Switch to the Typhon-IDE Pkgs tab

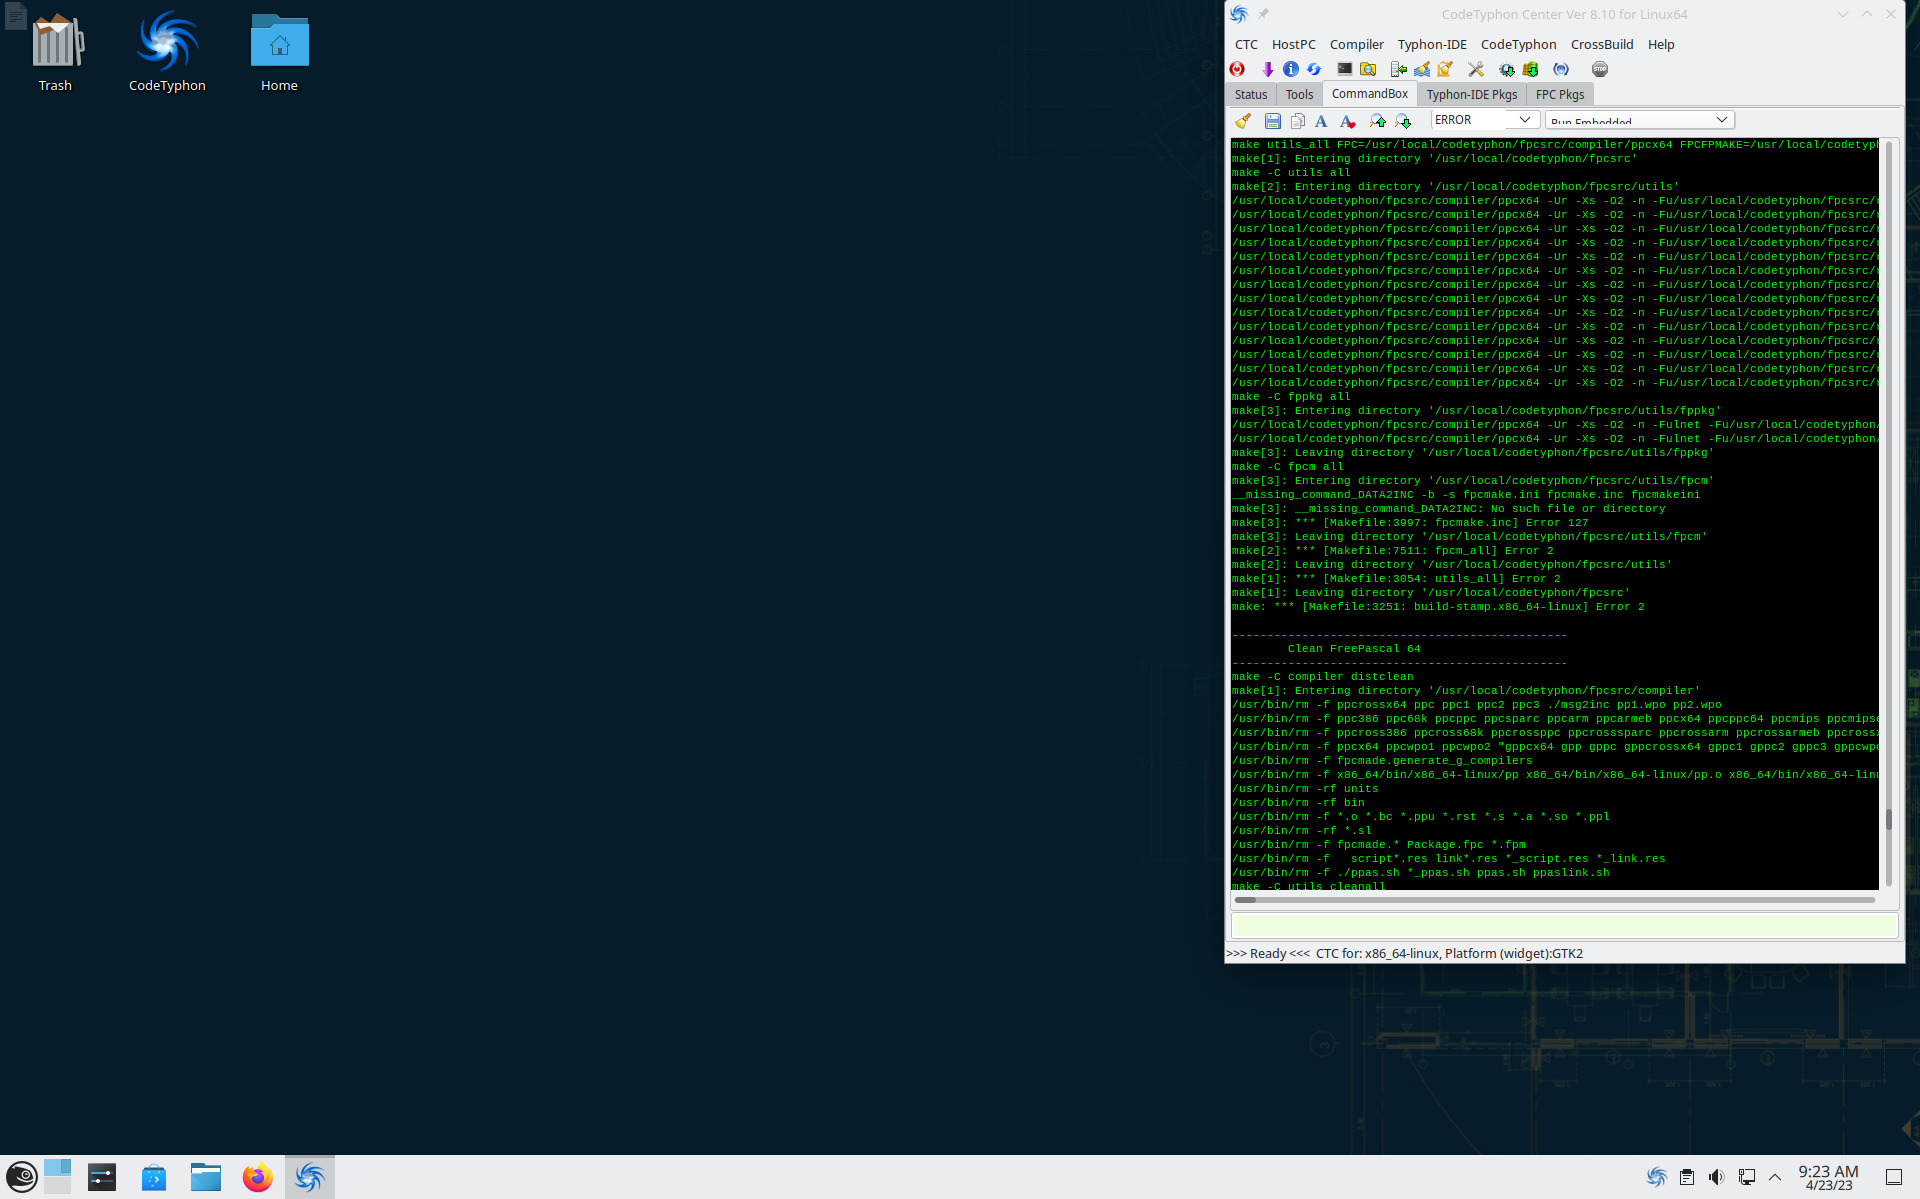point(1471,94)
